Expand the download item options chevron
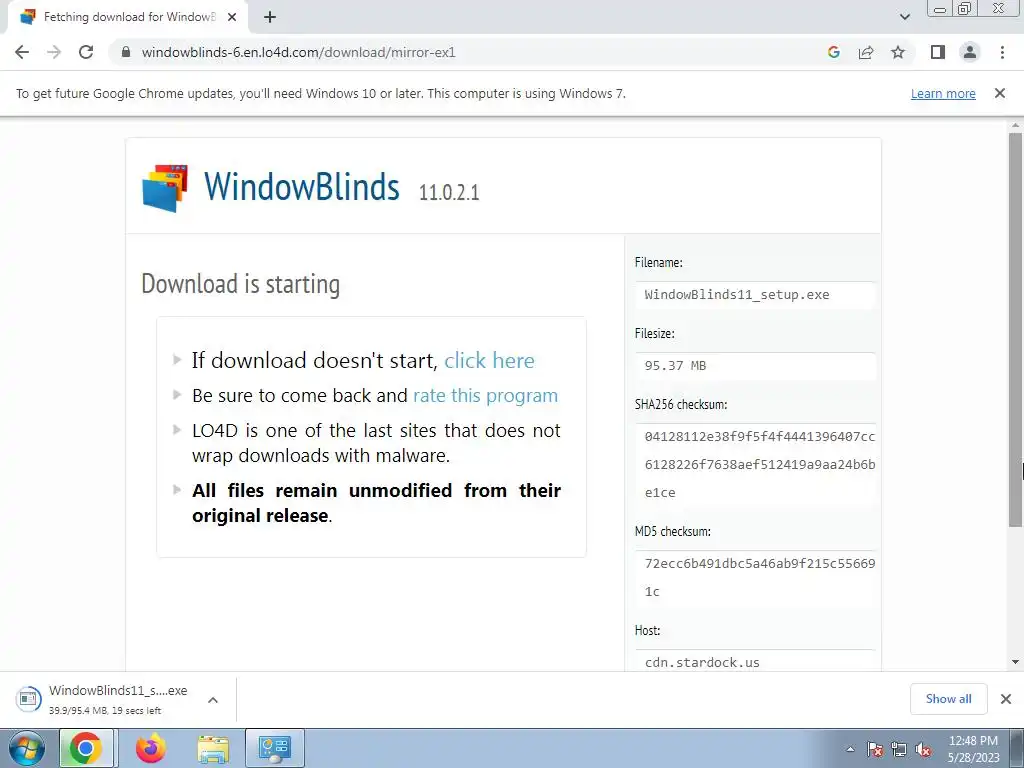 point(213,700)
